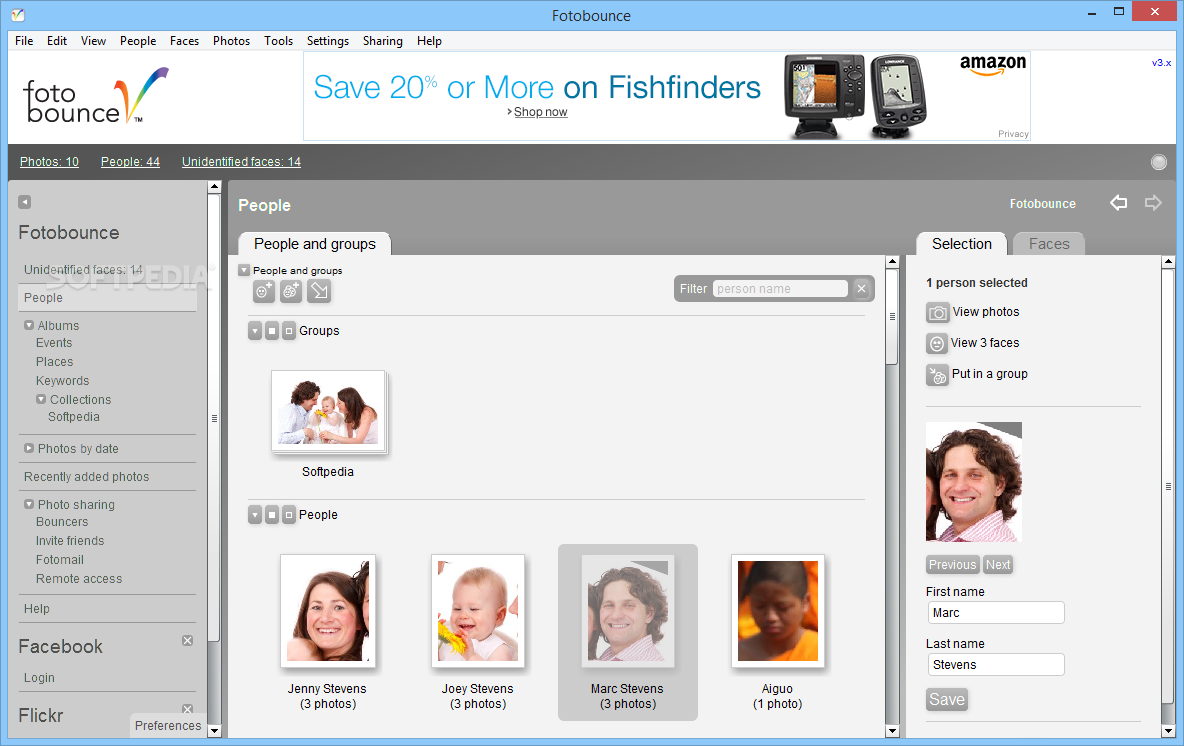Viewport: 1184px width, 746px height.
Task: Clear the person name filter
Action: [862, 288]
